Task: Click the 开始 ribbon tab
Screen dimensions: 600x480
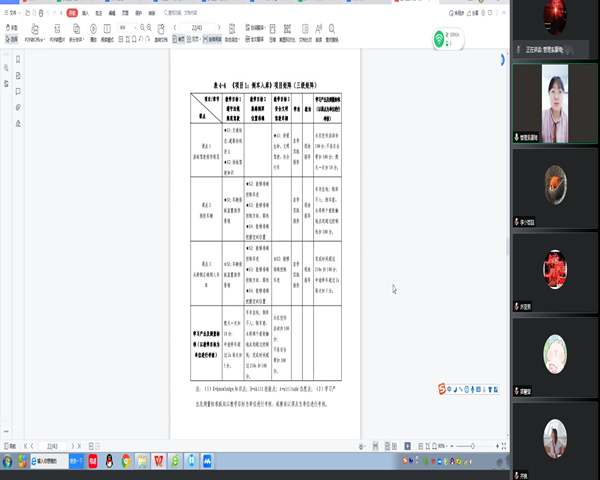Action: 73,15
